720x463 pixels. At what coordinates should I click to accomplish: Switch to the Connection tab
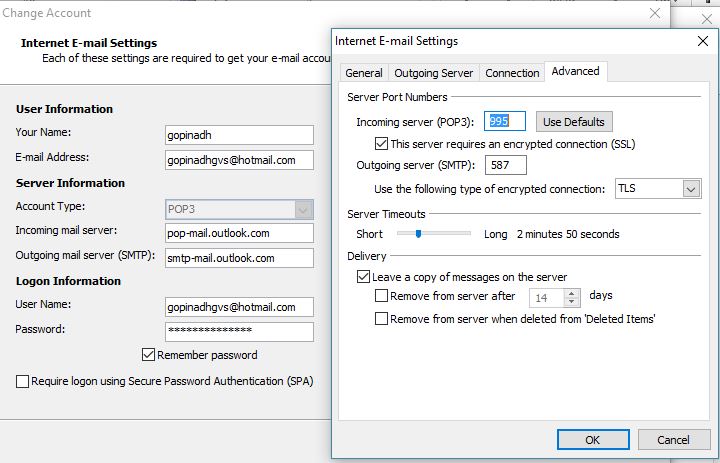[512, 73]
